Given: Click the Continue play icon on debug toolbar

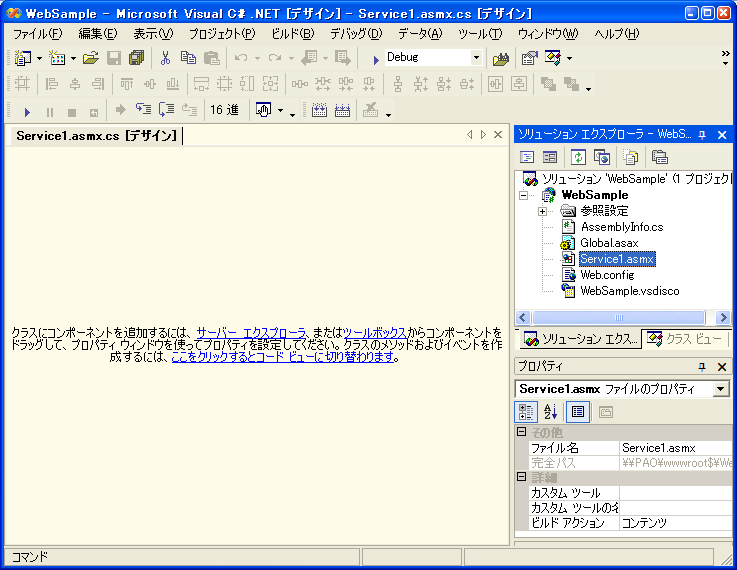Looking at the screenshot, I should tap(27, 112).
